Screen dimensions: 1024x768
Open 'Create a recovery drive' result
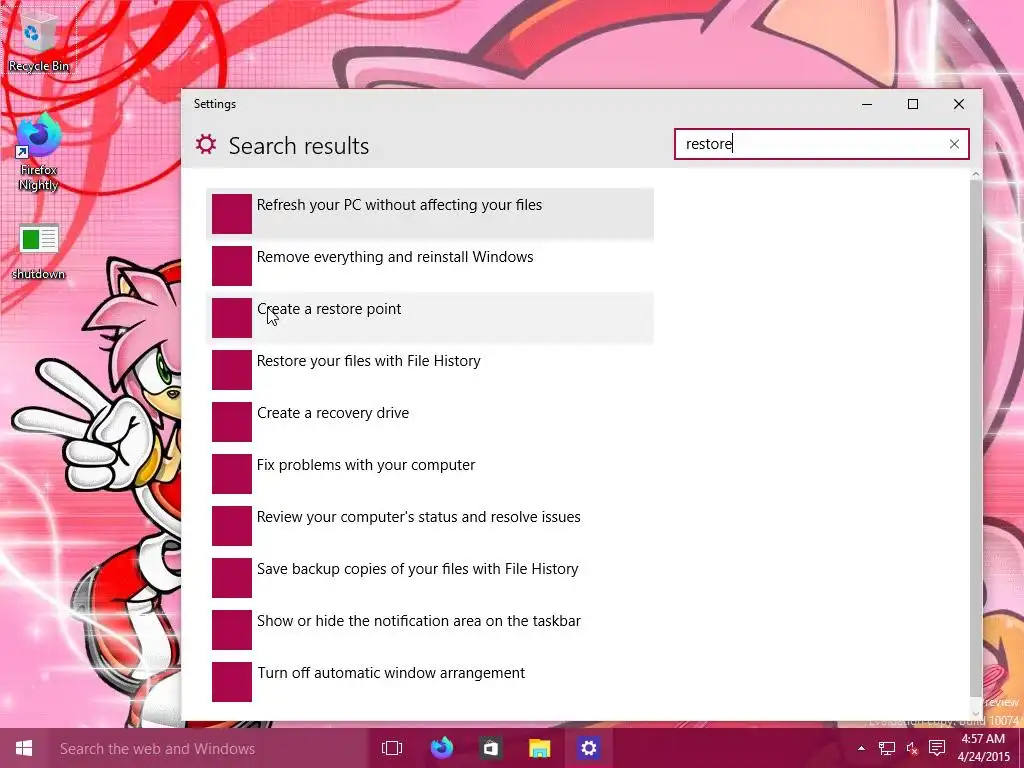430,422
